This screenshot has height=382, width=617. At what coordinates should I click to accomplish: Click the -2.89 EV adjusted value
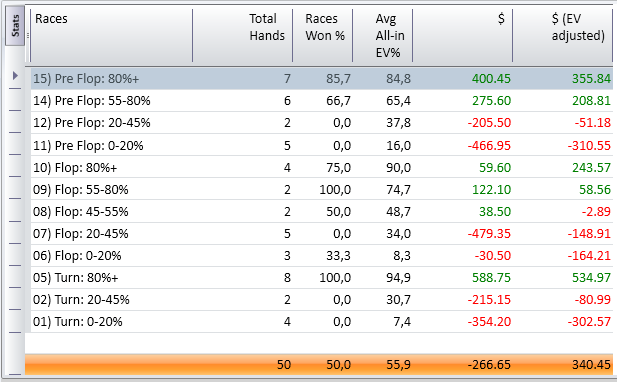point(596,212)
